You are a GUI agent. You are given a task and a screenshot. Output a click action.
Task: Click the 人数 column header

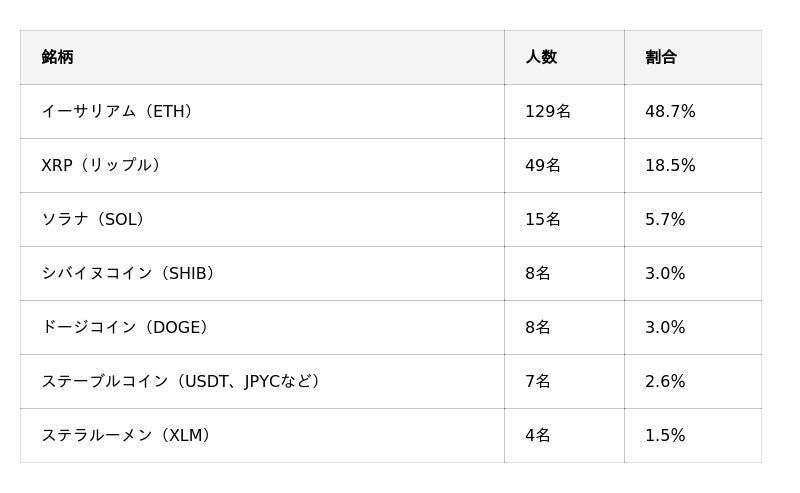pos(541,57)
